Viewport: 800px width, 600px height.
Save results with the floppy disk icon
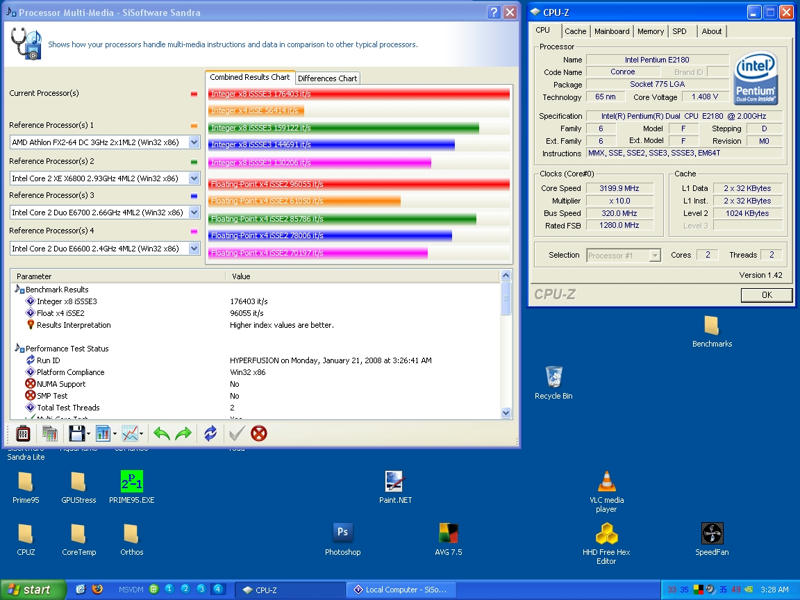[77, 434]
